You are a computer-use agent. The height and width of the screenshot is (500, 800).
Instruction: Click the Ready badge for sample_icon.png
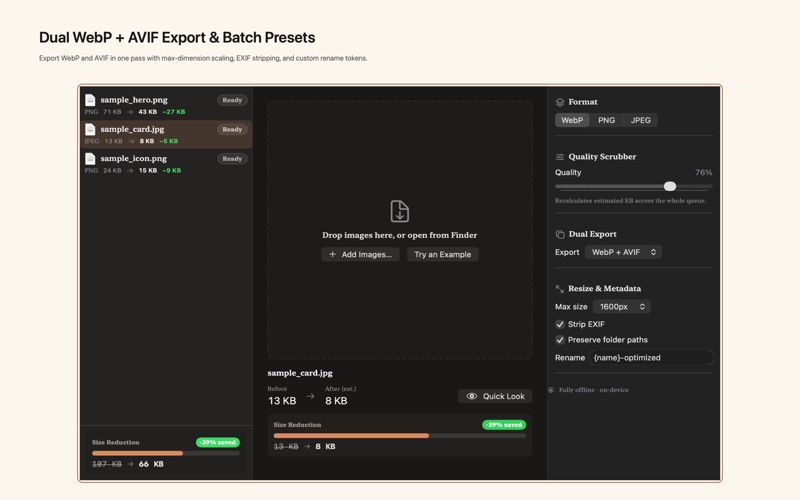[232, 159]
